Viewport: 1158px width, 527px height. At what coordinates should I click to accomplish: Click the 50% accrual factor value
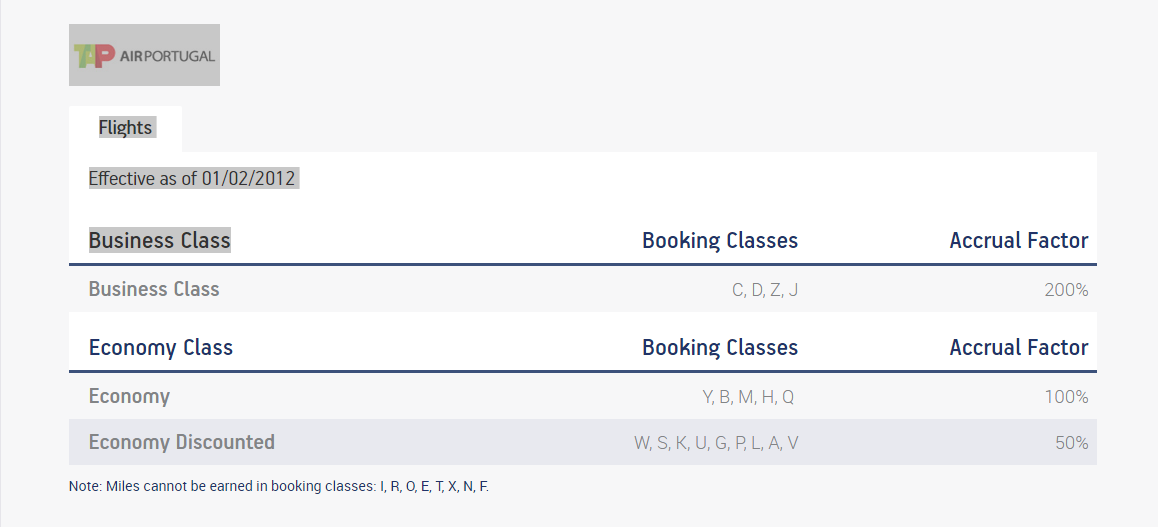(x=1071, y=443)
